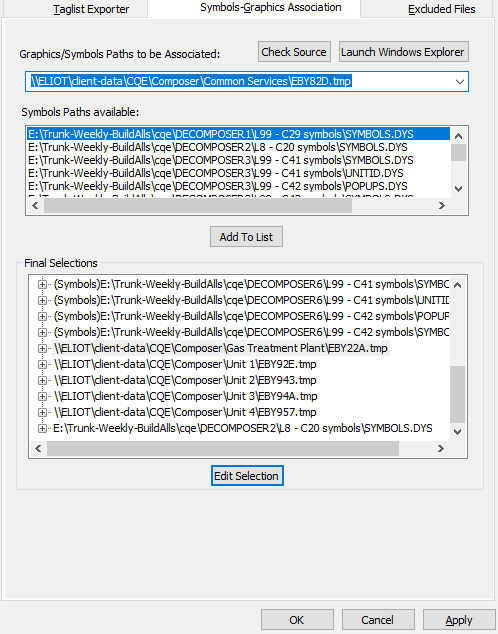Screen dimensions: 498x634
Task: Click the Check Source button
Action: point(294,52)
